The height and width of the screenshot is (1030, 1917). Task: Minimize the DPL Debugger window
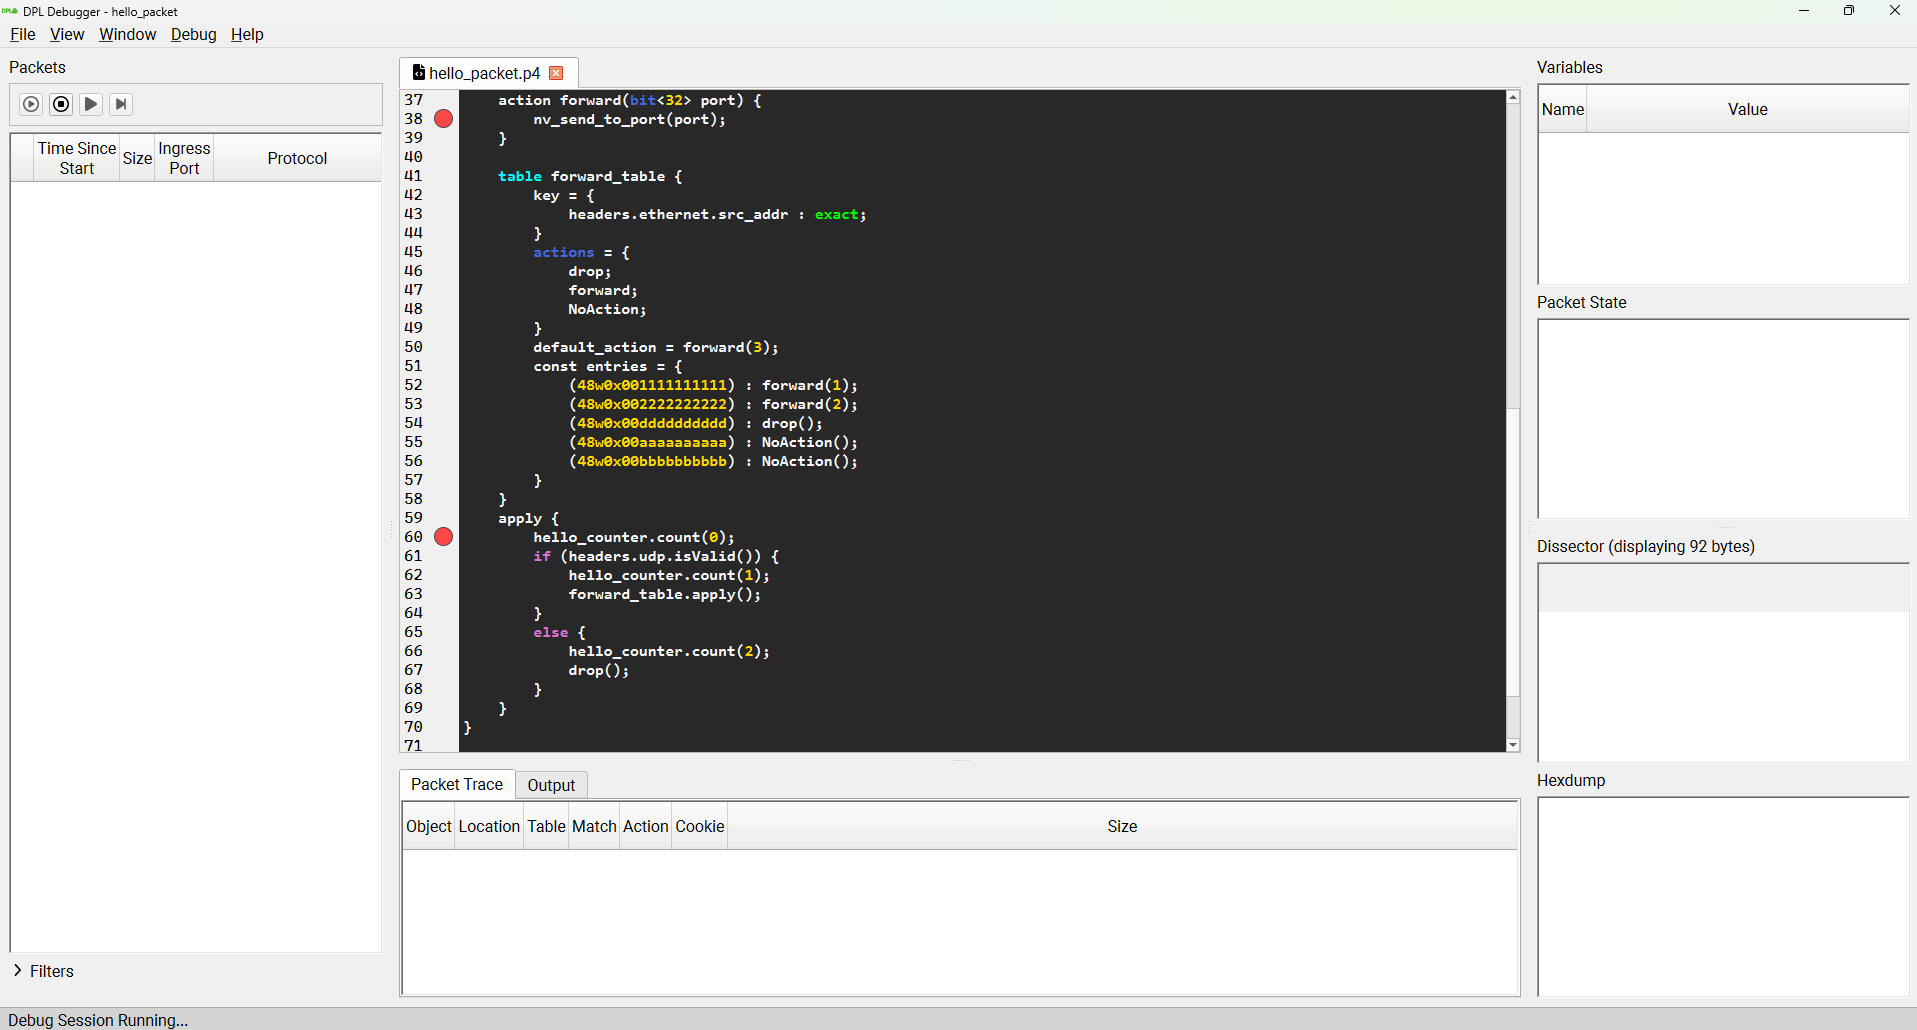pos(1804,11)
